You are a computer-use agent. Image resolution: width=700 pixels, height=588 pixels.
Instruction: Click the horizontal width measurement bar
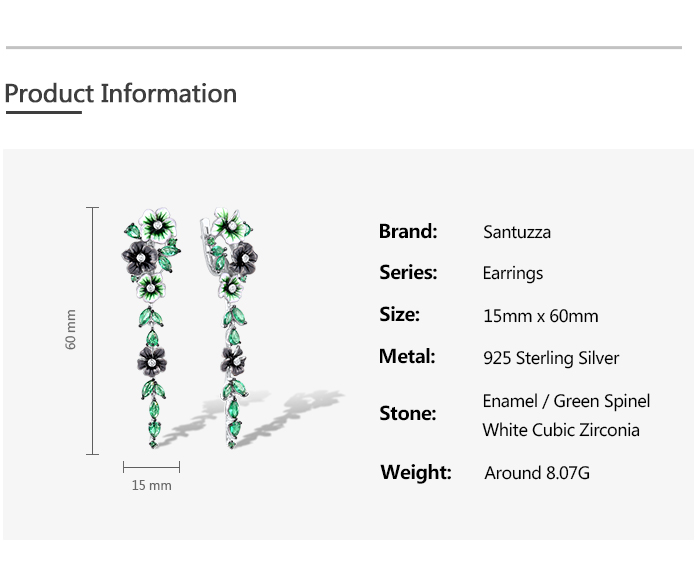pyautogui.click(x=151, y=467)
